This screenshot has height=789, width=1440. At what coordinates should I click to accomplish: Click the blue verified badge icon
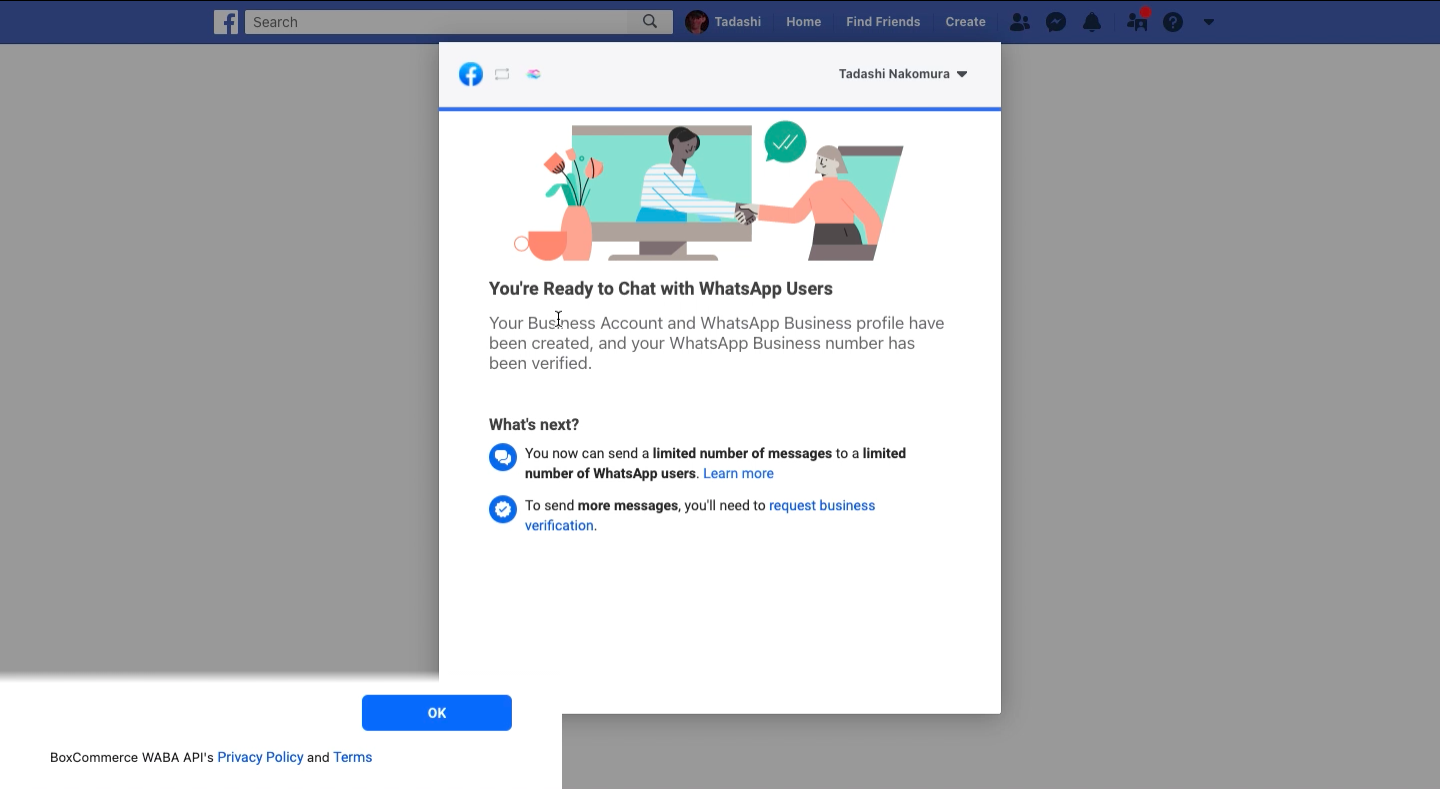coord(503,509)
